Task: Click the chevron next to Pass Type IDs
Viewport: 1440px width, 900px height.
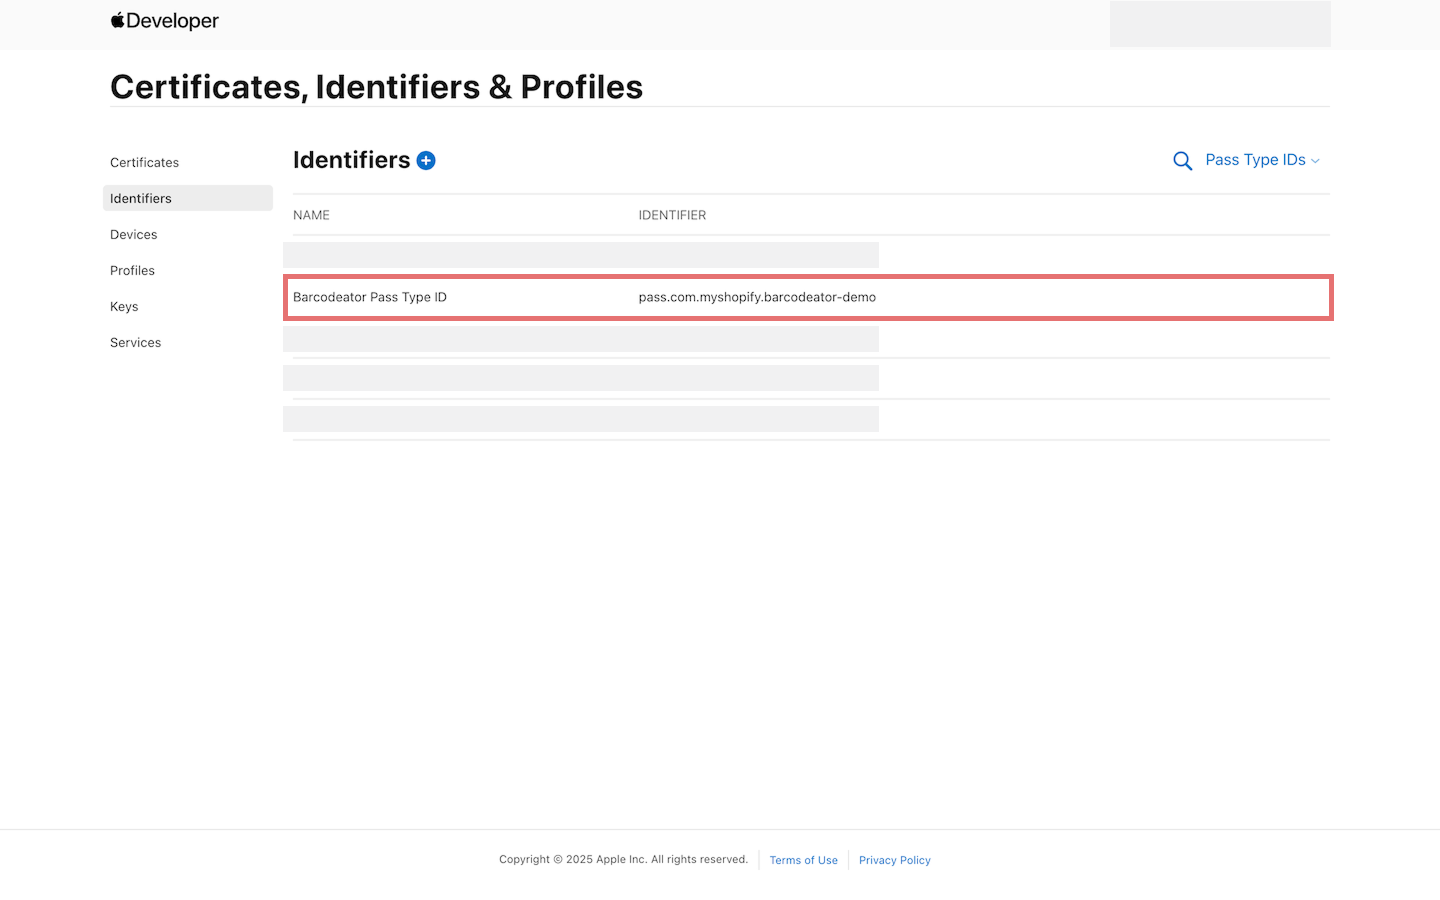Action: pos(1314,160)
